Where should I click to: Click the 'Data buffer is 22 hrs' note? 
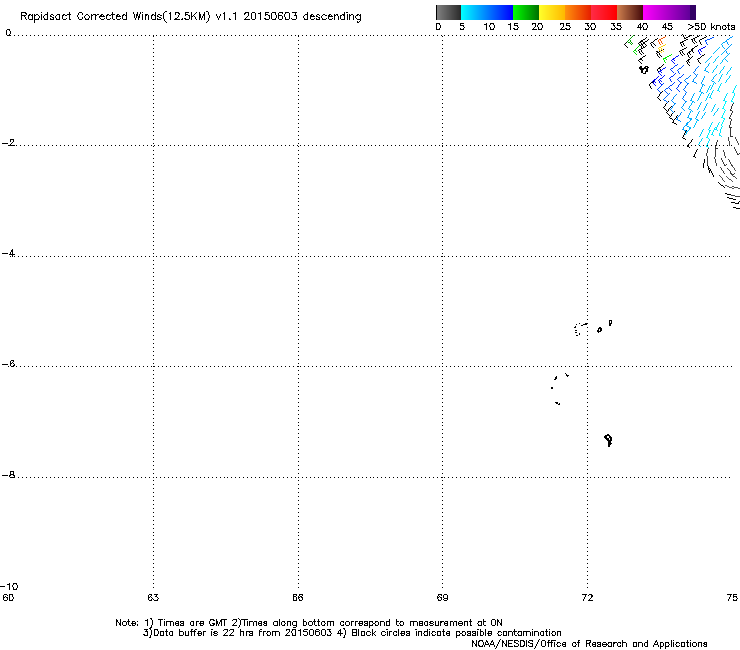pyautogui.click(x=352, y=633)
